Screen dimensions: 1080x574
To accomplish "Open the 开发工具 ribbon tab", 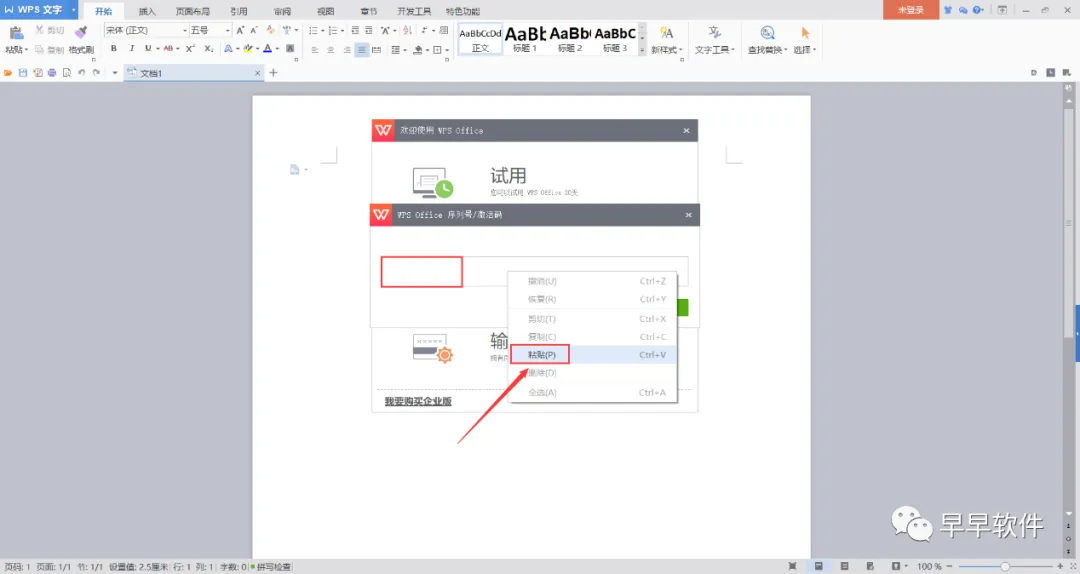I will tap(414, 11).
